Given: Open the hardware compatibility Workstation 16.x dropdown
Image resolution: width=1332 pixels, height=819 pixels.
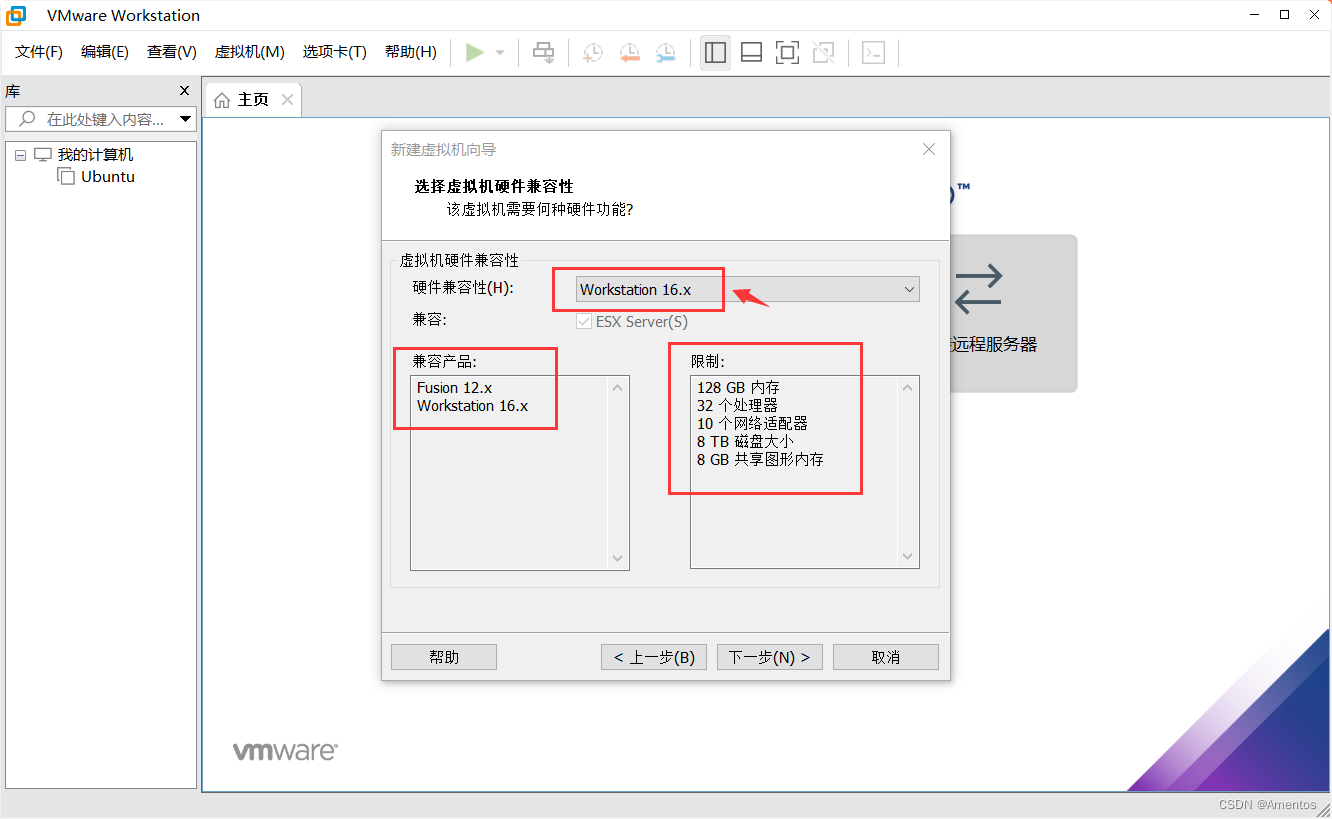Looking at the screenshot, I should click(x=748, y=290).
